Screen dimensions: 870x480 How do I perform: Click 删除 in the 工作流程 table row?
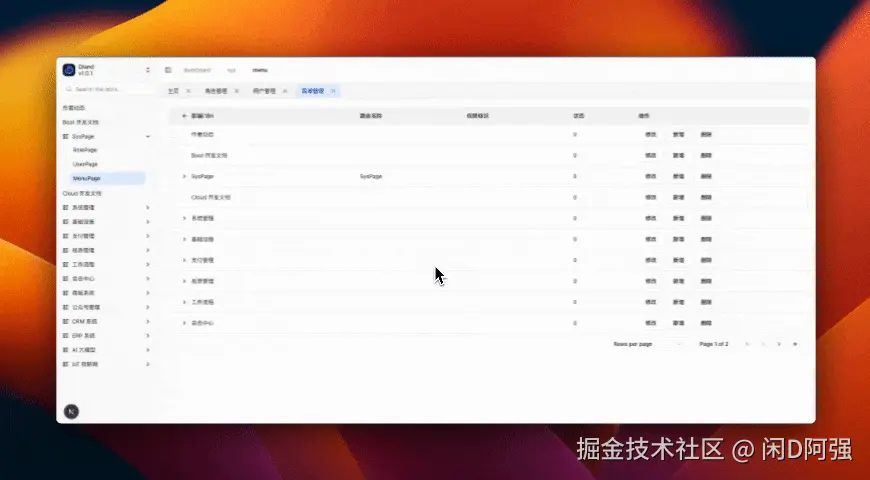coord(706,302)
